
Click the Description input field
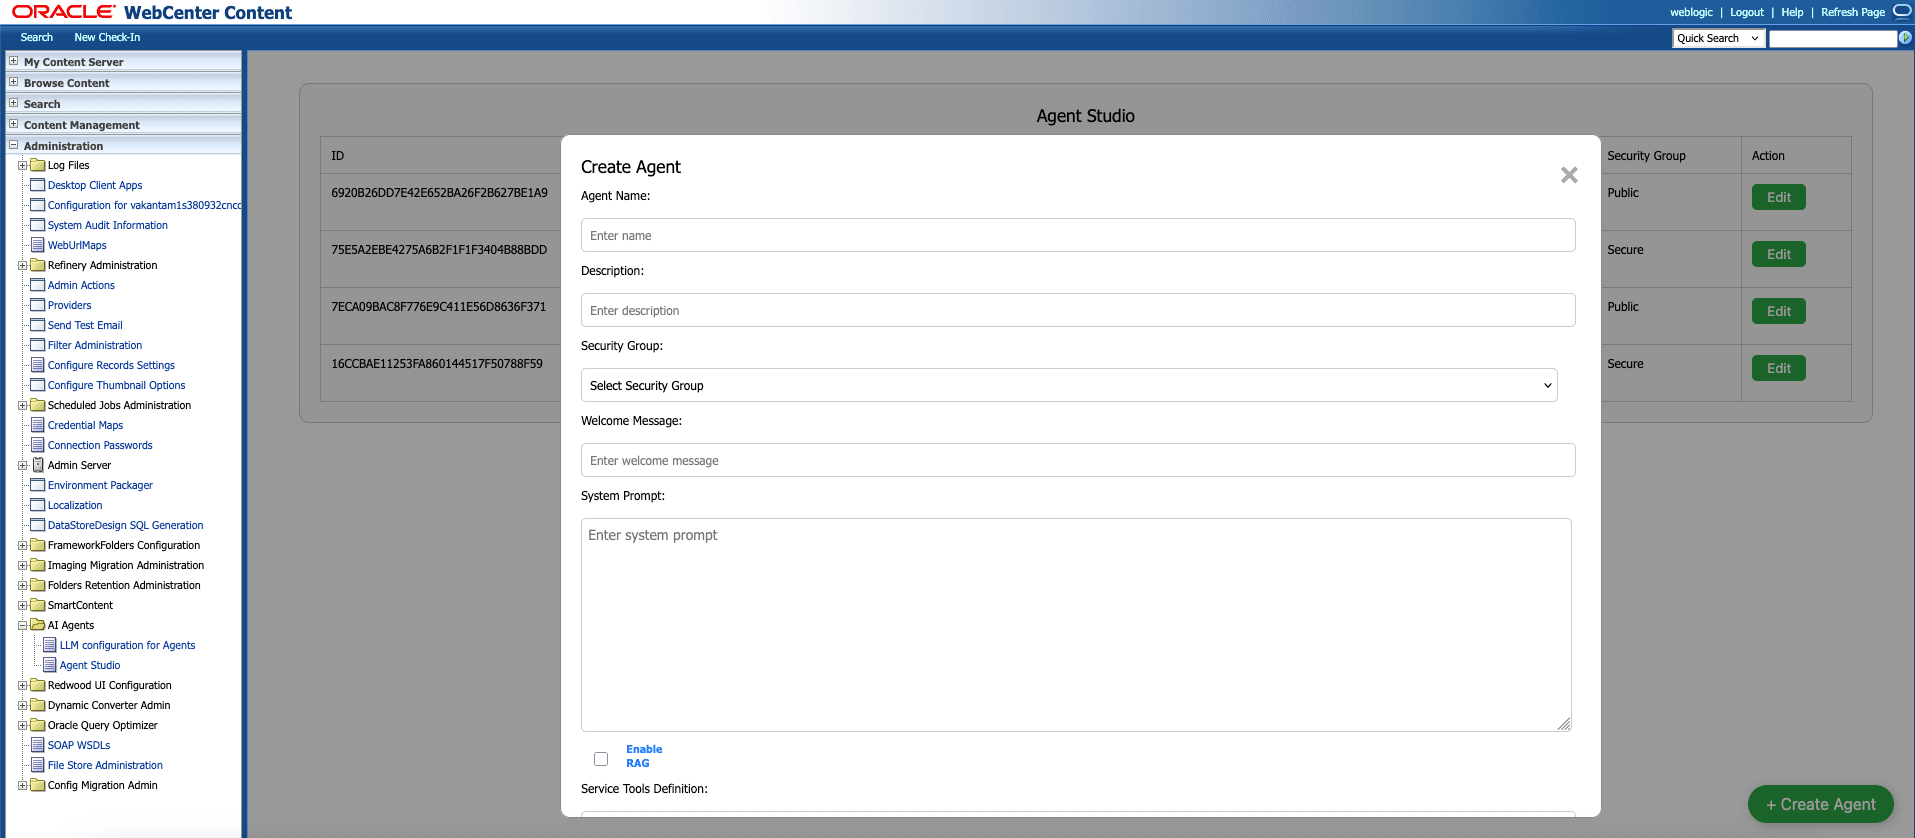click(1078, 310)
